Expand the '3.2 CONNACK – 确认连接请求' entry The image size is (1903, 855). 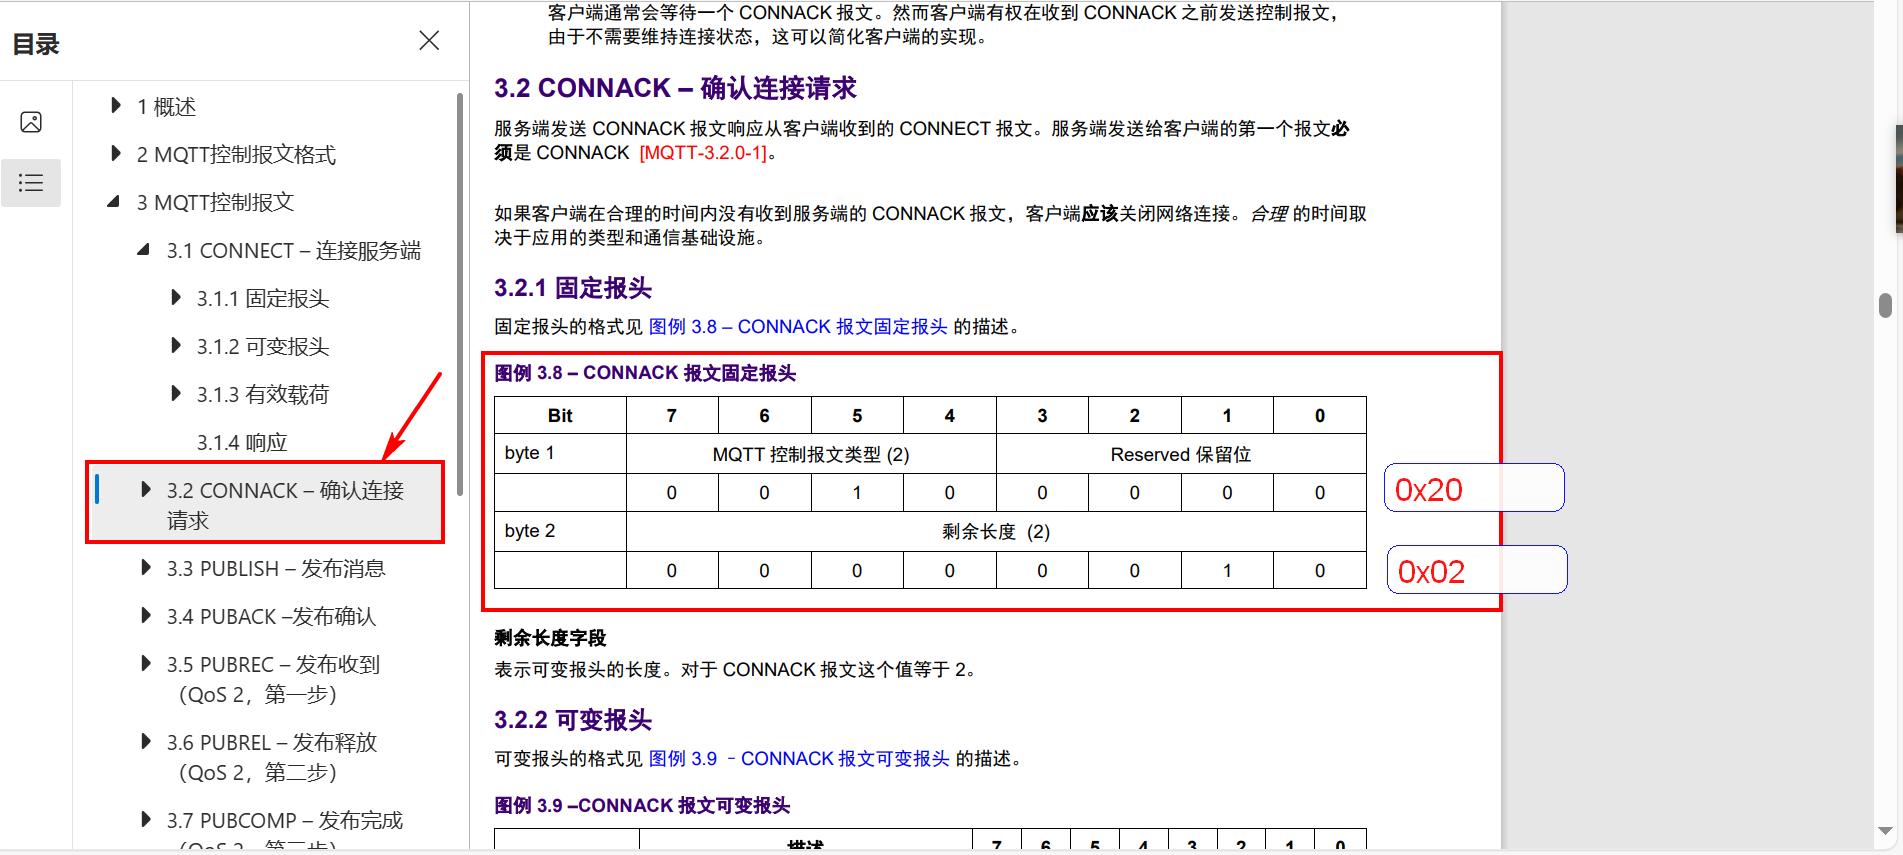146,490
